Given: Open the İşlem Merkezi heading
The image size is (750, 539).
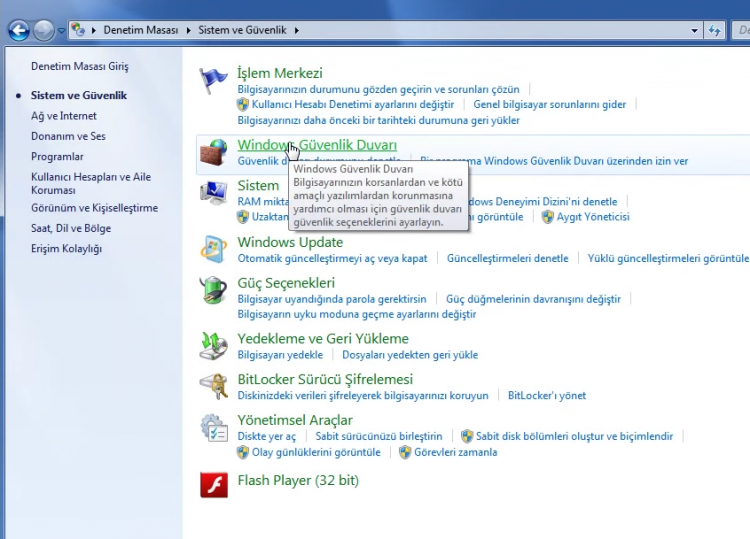Looking at the screenshot, I should tap(280, 73).
